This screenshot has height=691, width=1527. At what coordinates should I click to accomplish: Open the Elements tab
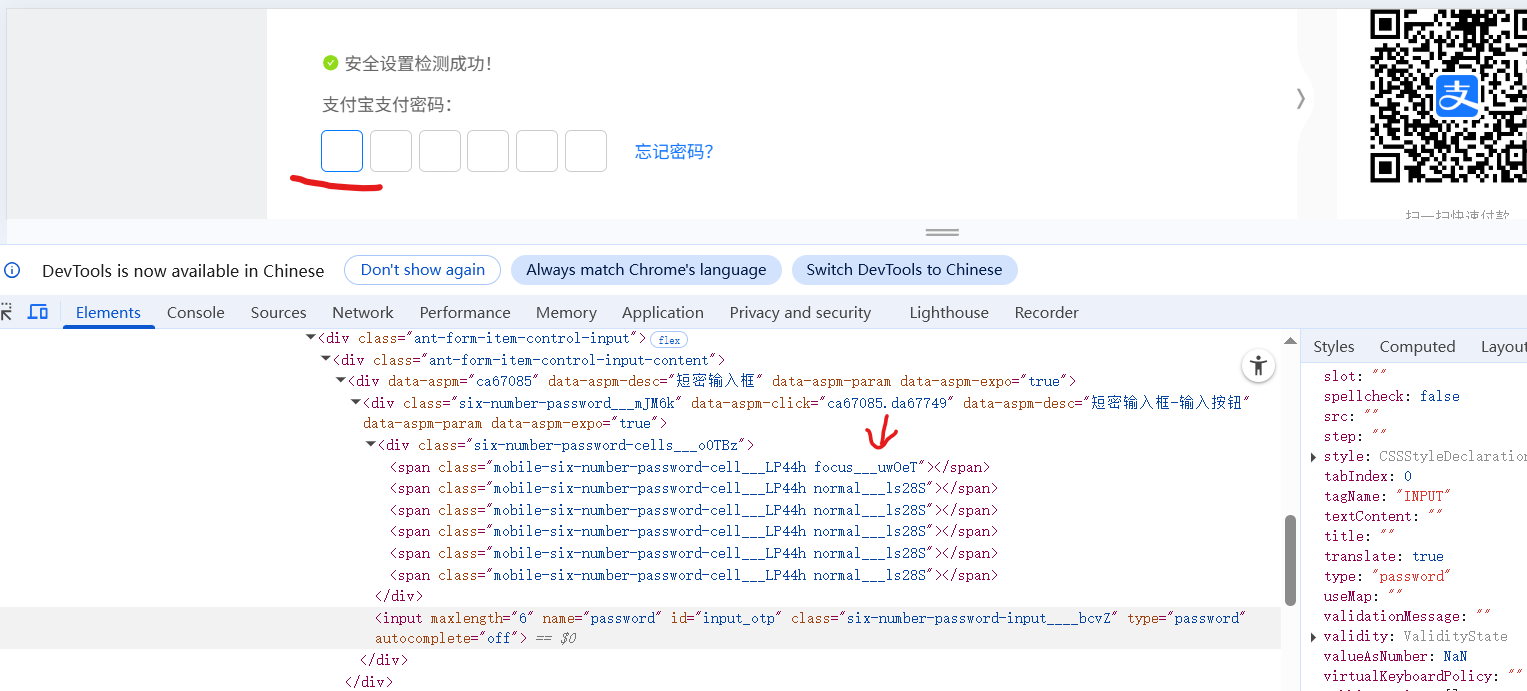point(108,312)
